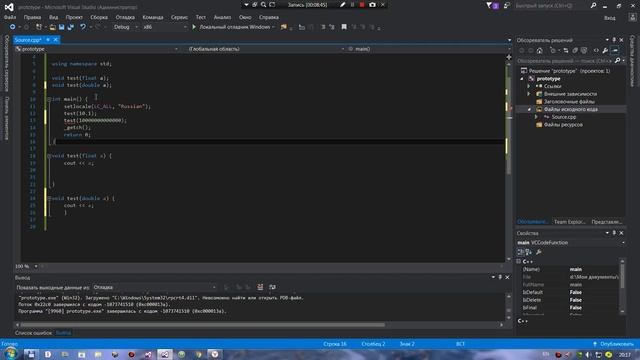Screen dimensions: 640x360
Task: Click the Solution Explorer search magnifier icon
Action: click(617, 60)
